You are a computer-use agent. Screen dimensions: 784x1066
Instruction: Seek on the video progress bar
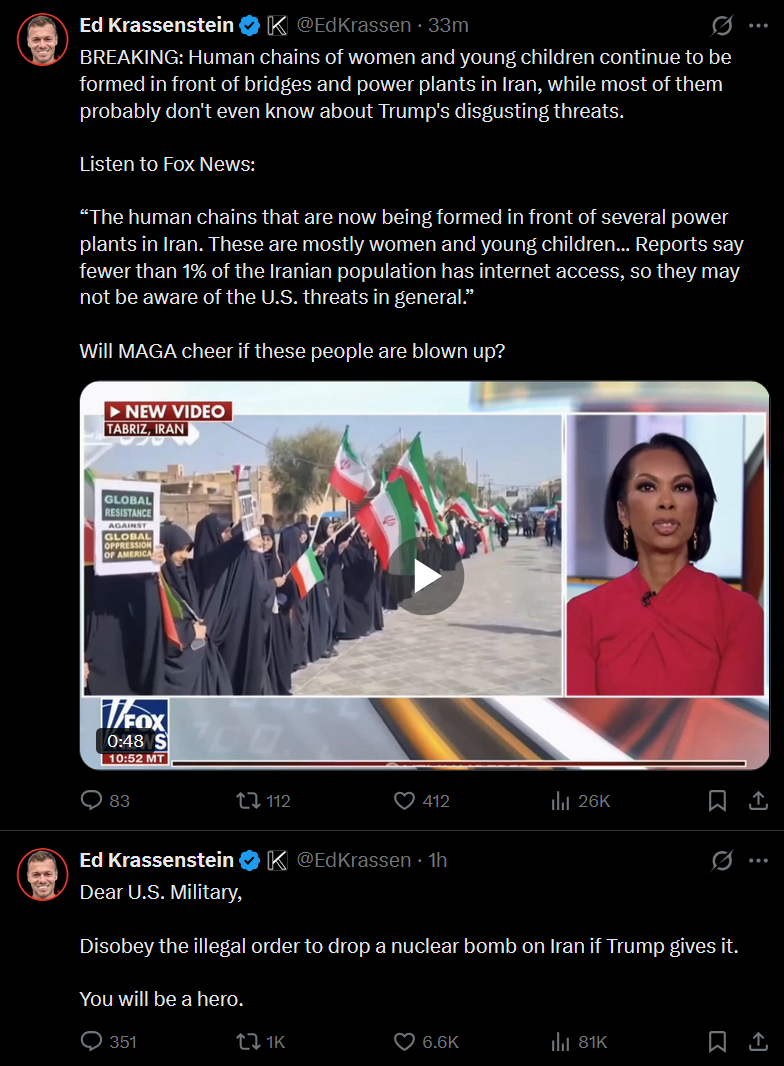pos(459,763)
